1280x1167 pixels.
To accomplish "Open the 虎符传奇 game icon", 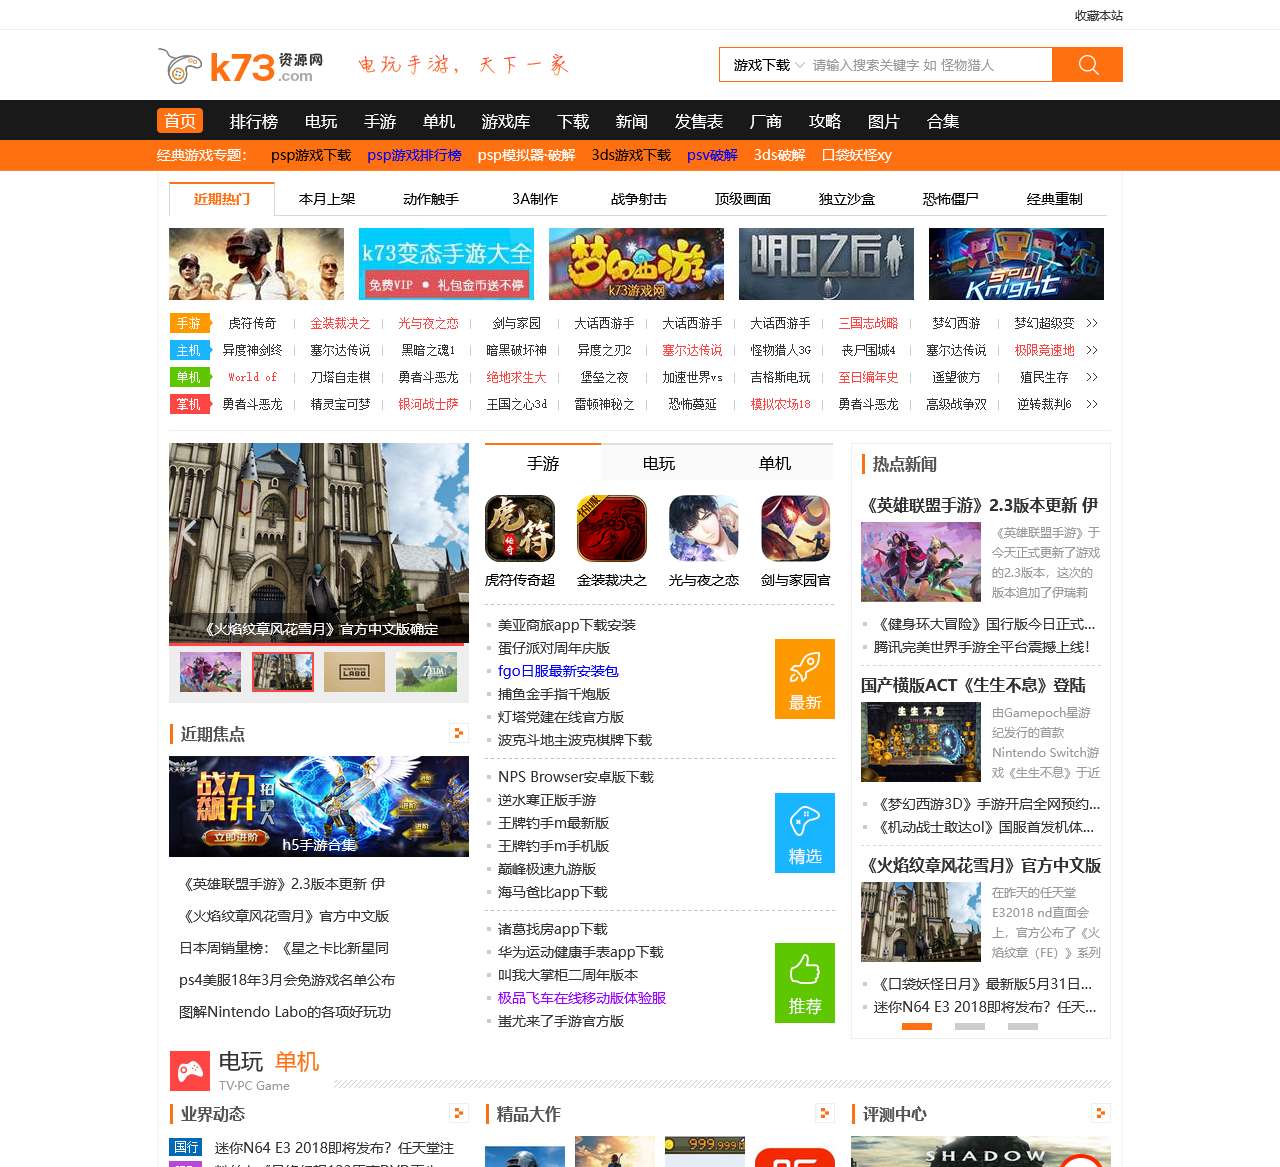I will (x=520, y=529).
